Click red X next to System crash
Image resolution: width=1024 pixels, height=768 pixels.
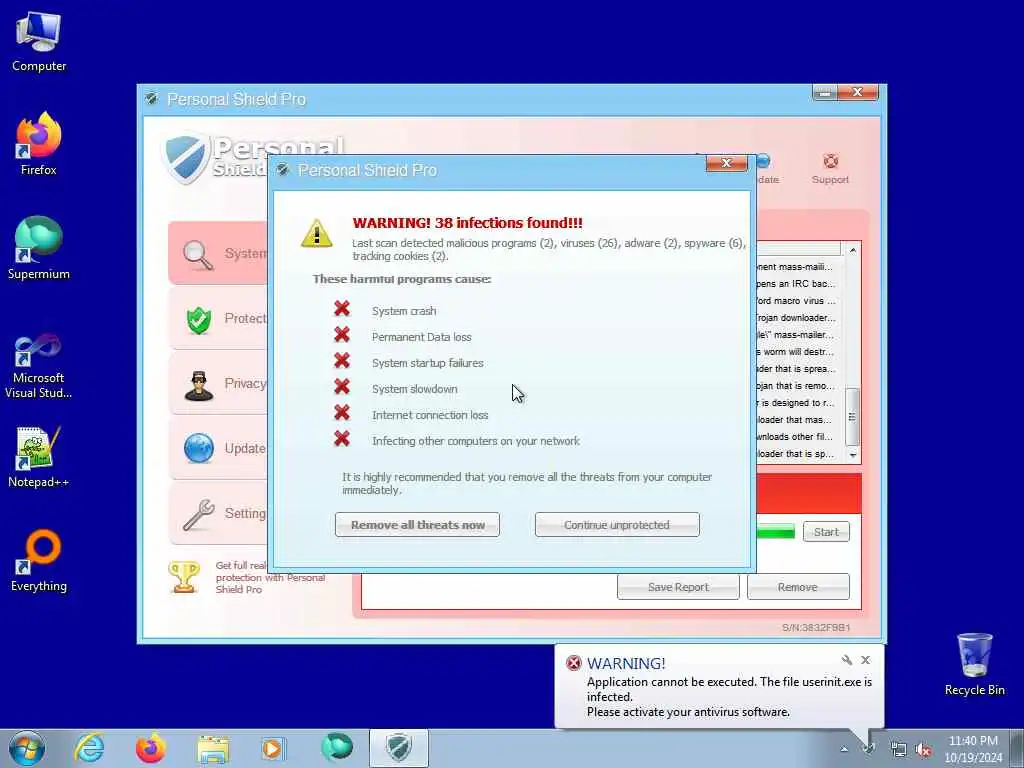click(342, 308)
